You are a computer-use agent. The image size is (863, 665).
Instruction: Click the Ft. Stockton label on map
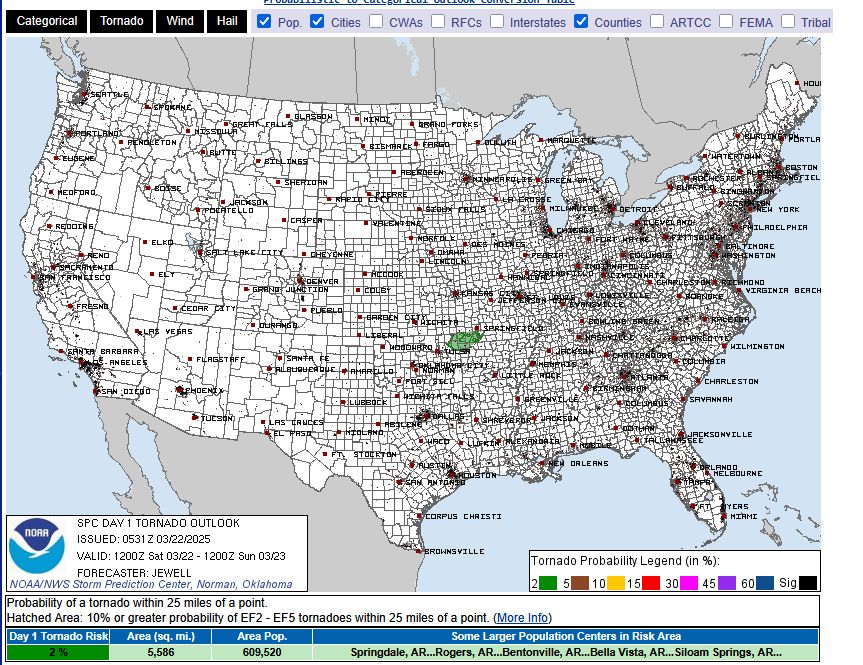pyautogui.click(x=364, y=454)
